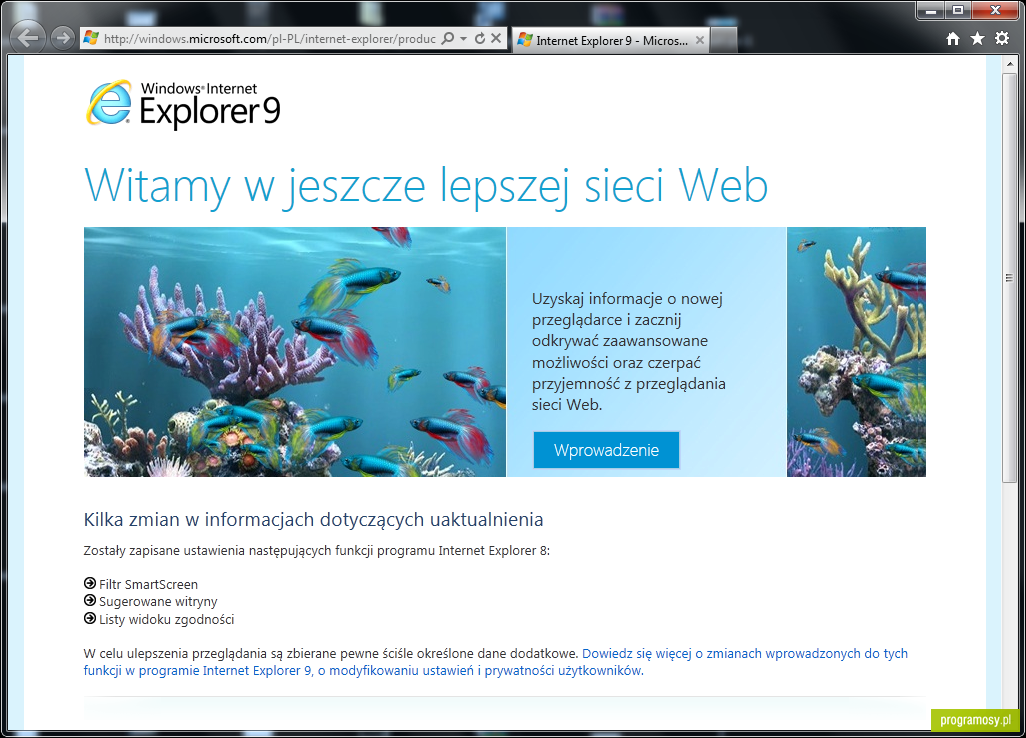Refresh the page with the reload icon

pos(480,39)
